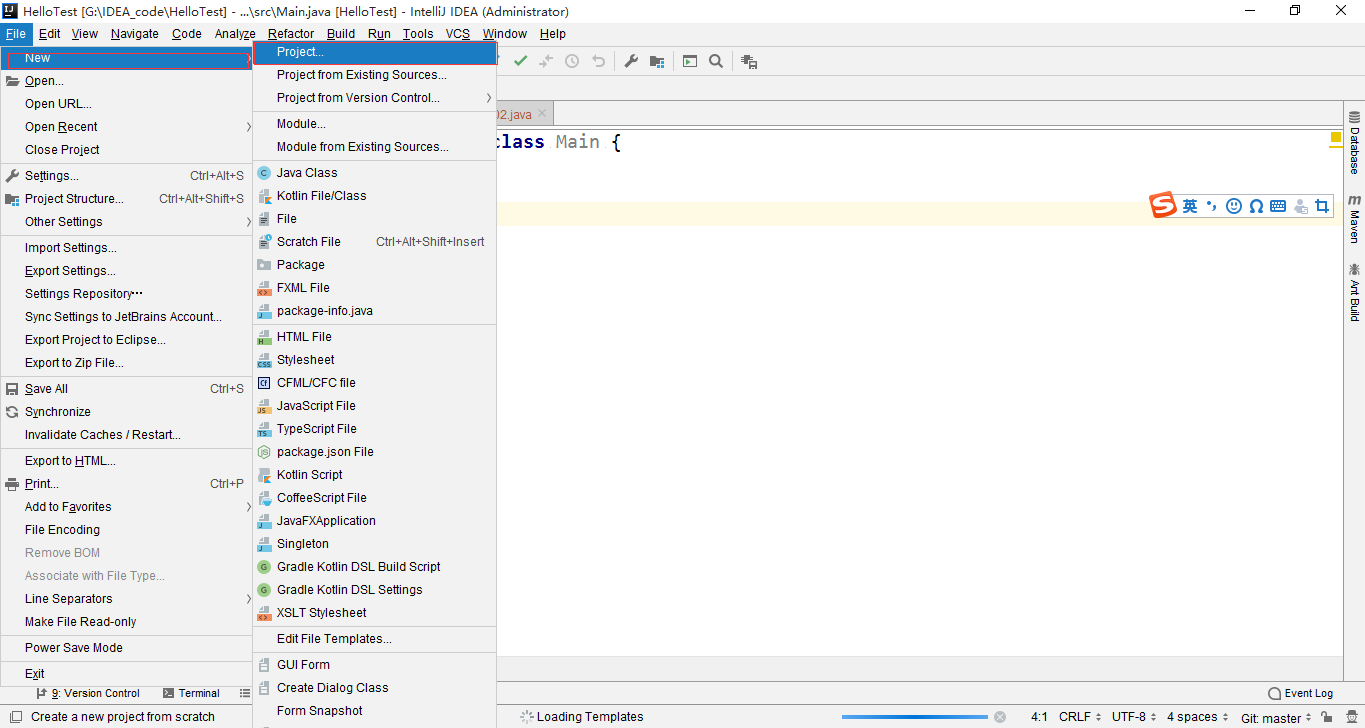Select Power Save Mode in File menu
Viewport: 1365px width, 728px height.
128,648
